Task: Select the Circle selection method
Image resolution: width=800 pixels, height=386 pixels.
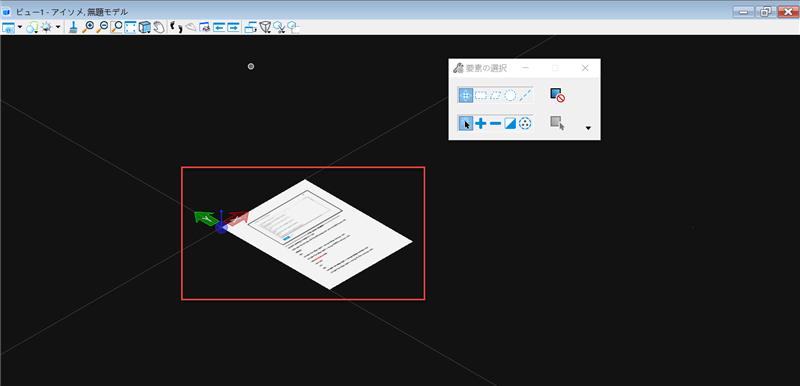Action: (510, 95)
